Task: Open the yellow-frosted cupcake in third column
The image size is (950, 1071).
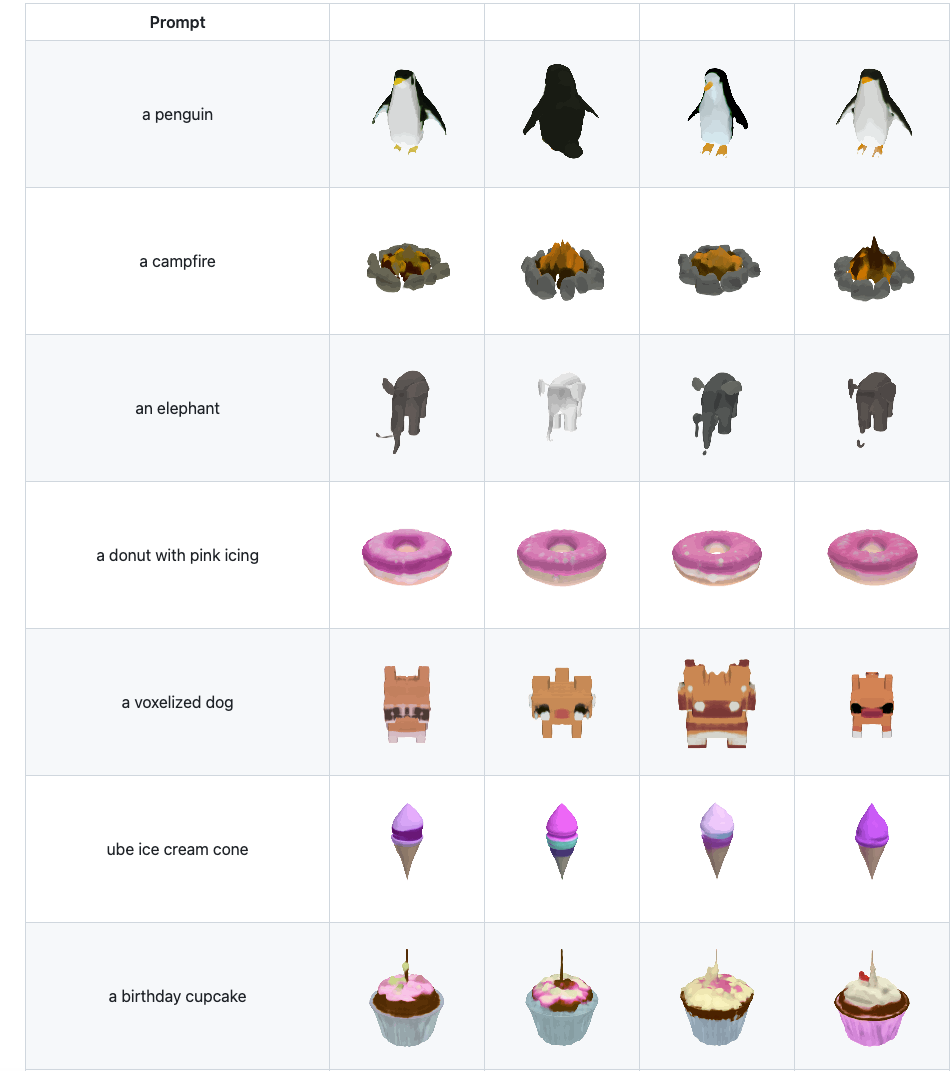Action: pos(716,999)
